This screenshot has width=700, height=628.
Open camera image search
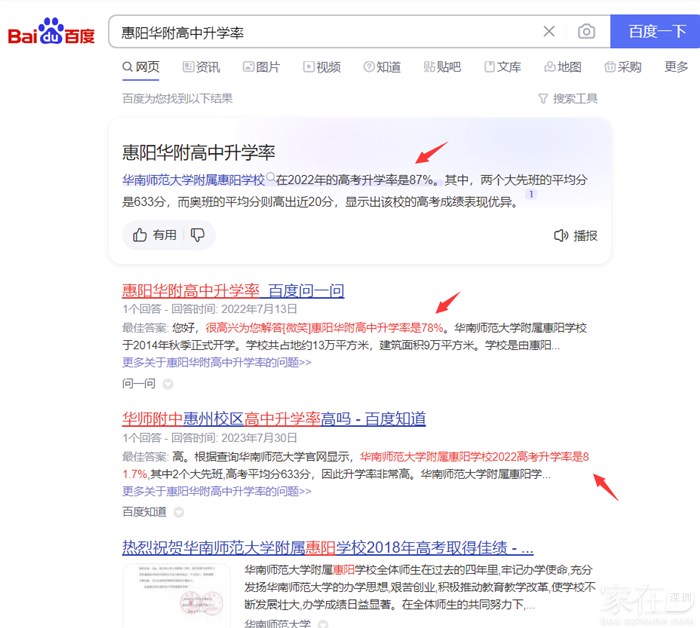[586, 32]
